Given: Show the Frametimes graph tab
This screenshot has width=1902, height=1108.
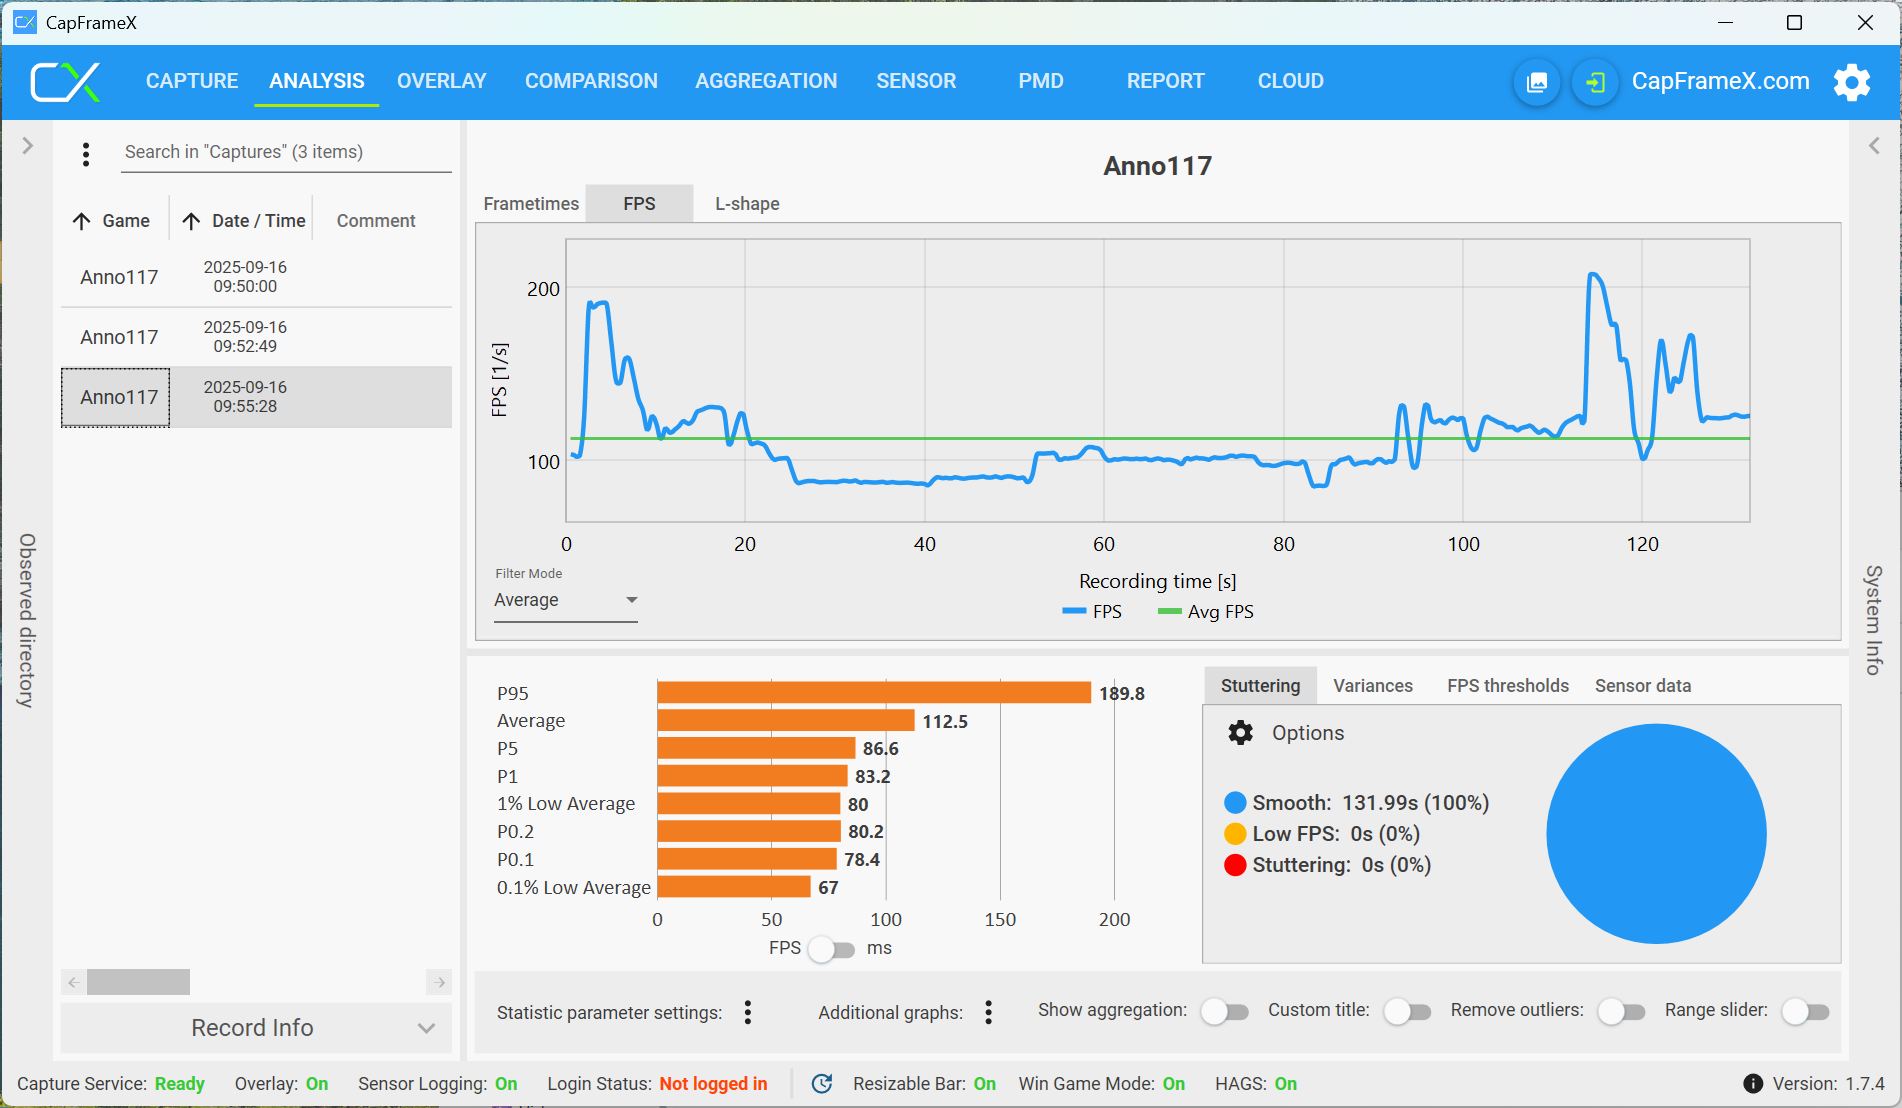Looking at the screenshot, I should 531,204.
